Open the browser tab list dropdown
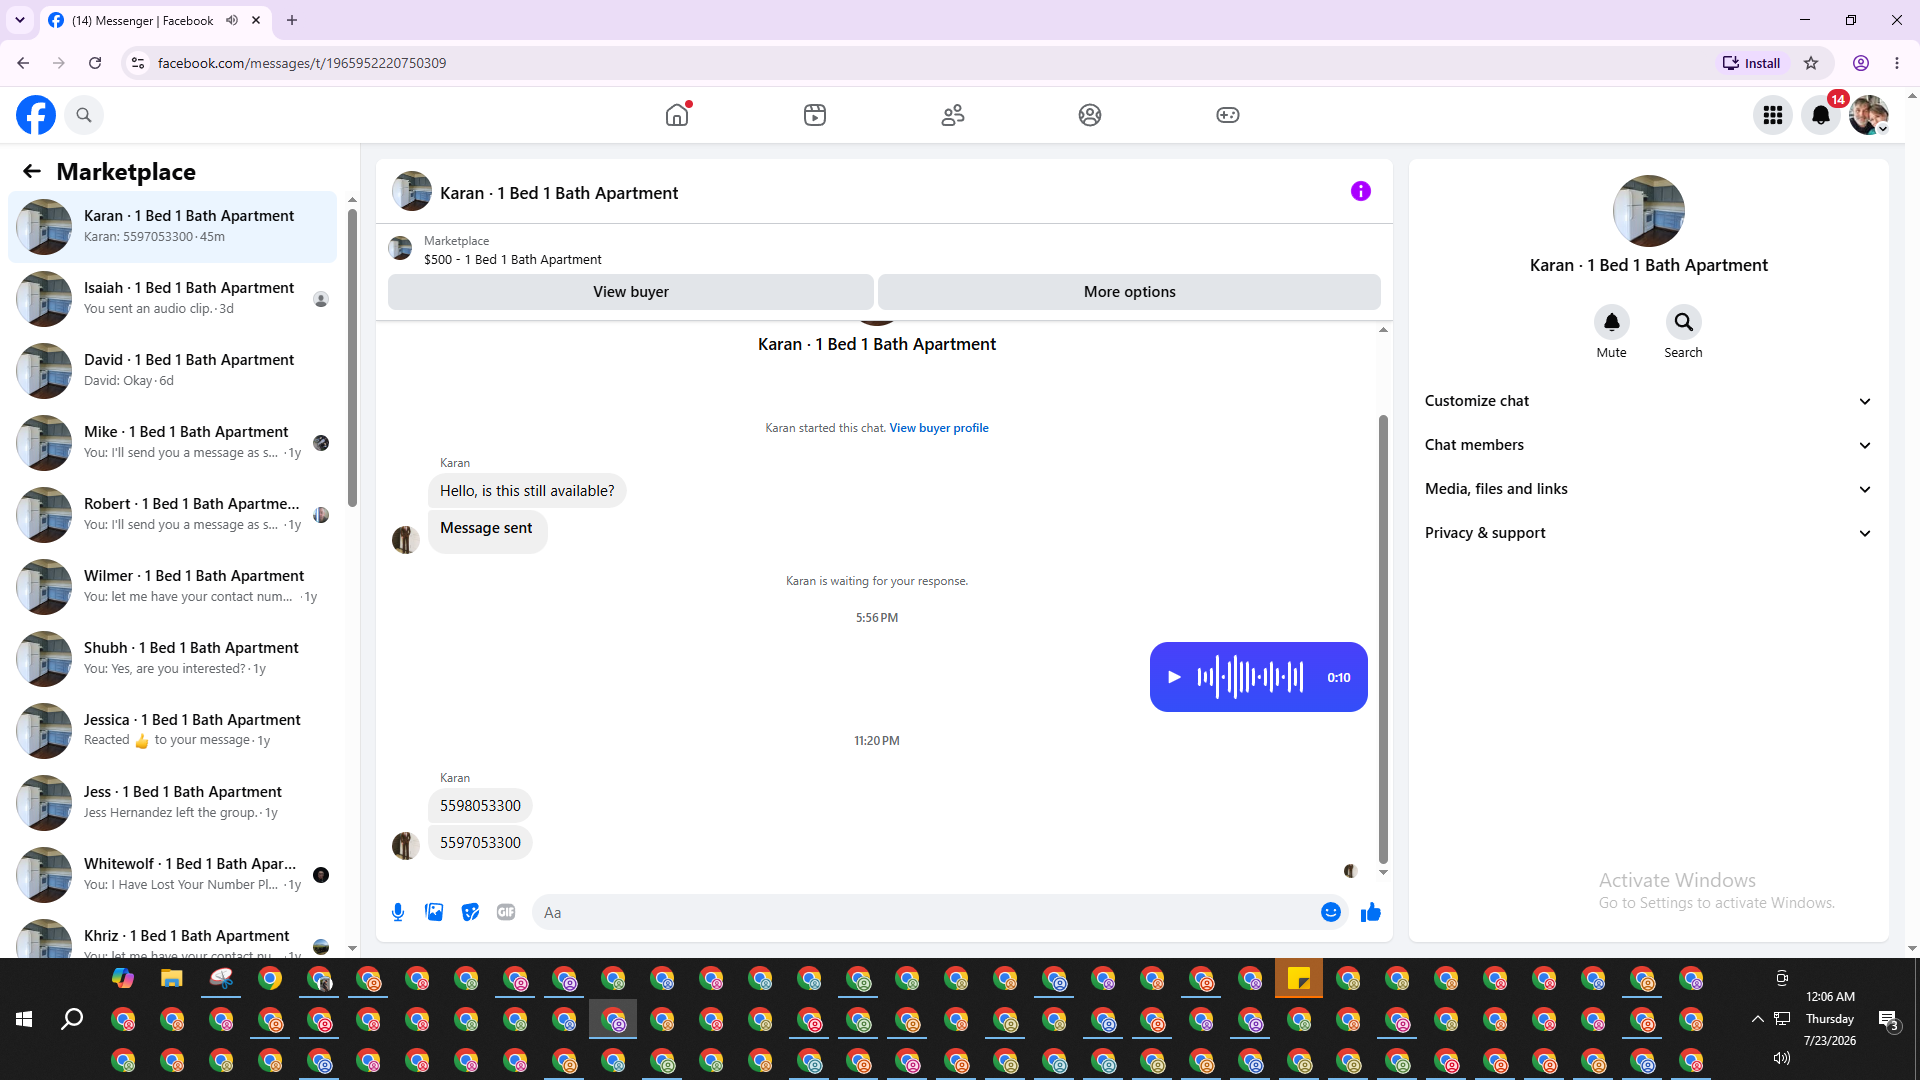Screen dimensions: 1920x1080 click(x=20, y=20)
